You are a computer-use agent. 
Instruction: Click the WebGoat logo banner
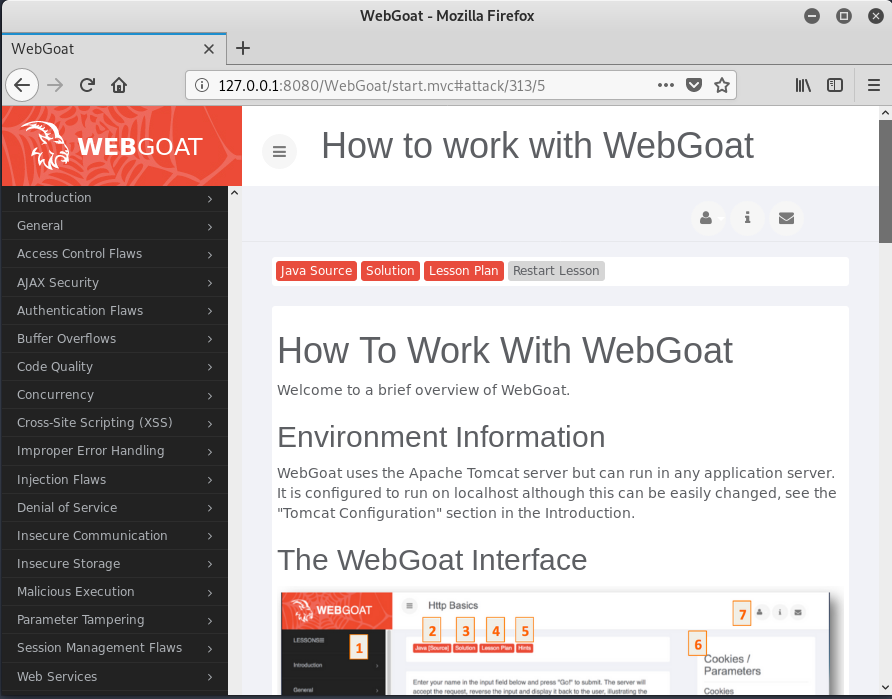point(122,146)
